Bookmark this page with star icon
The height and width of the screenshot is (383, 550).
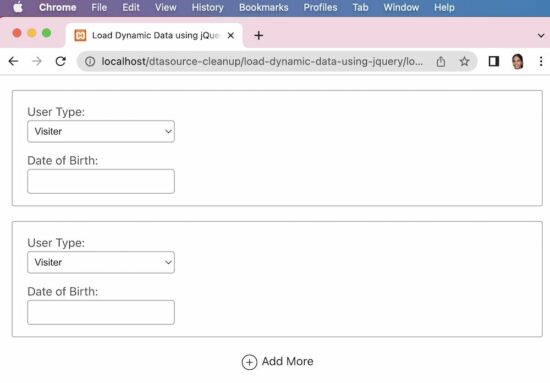(x=464, y=62)
